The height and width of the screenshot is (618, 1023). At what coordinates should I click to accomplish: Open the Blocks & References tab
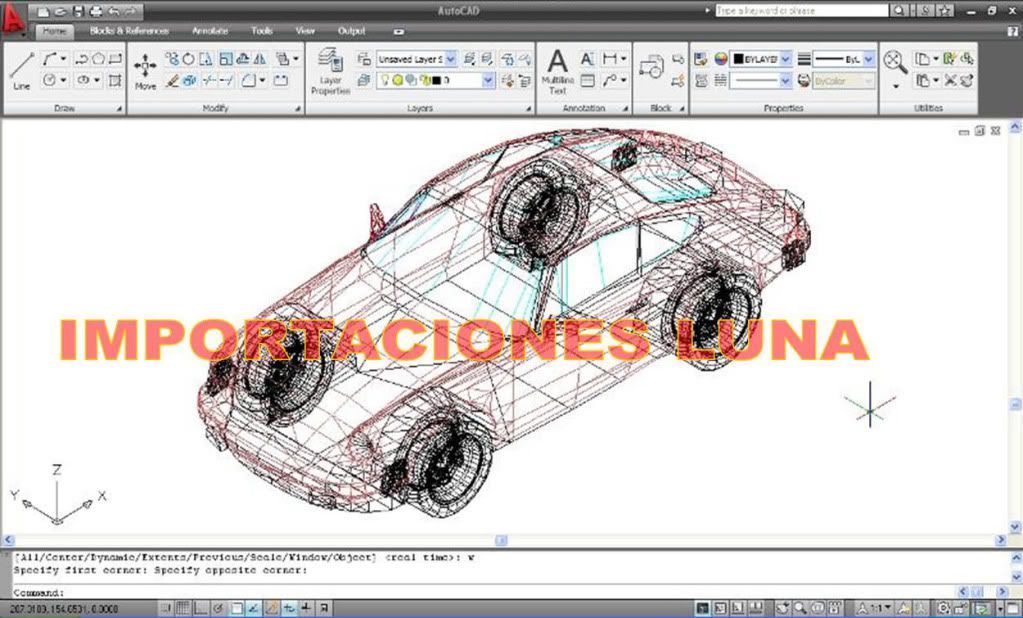tap(129, 31)
